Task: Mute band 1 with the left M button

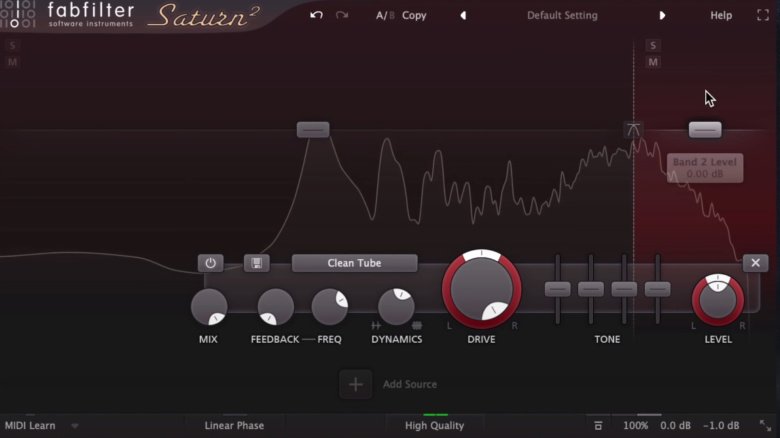Action: [12, 62]
